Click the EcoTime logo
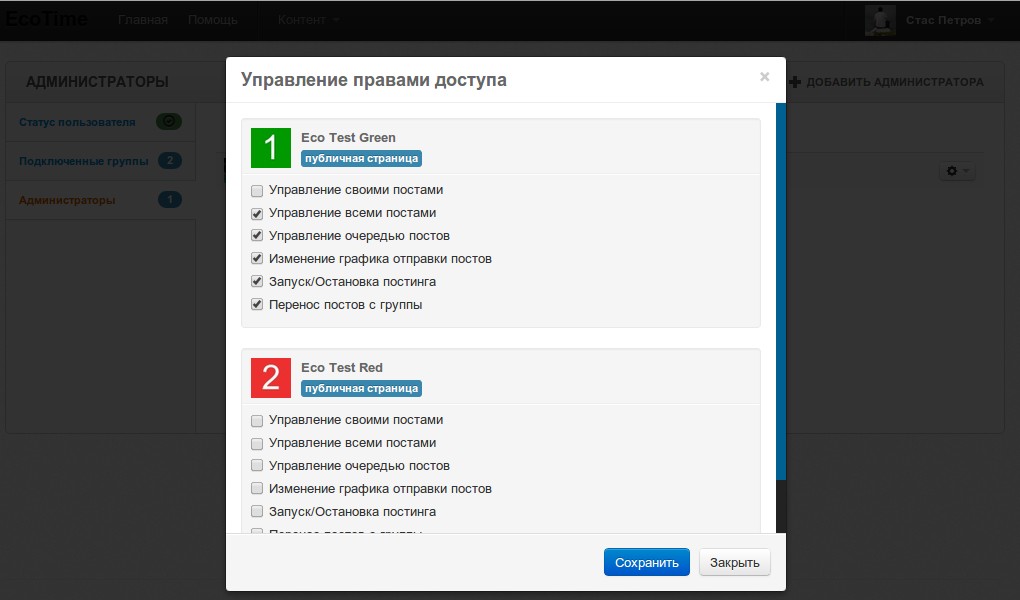 coord(46,19)
